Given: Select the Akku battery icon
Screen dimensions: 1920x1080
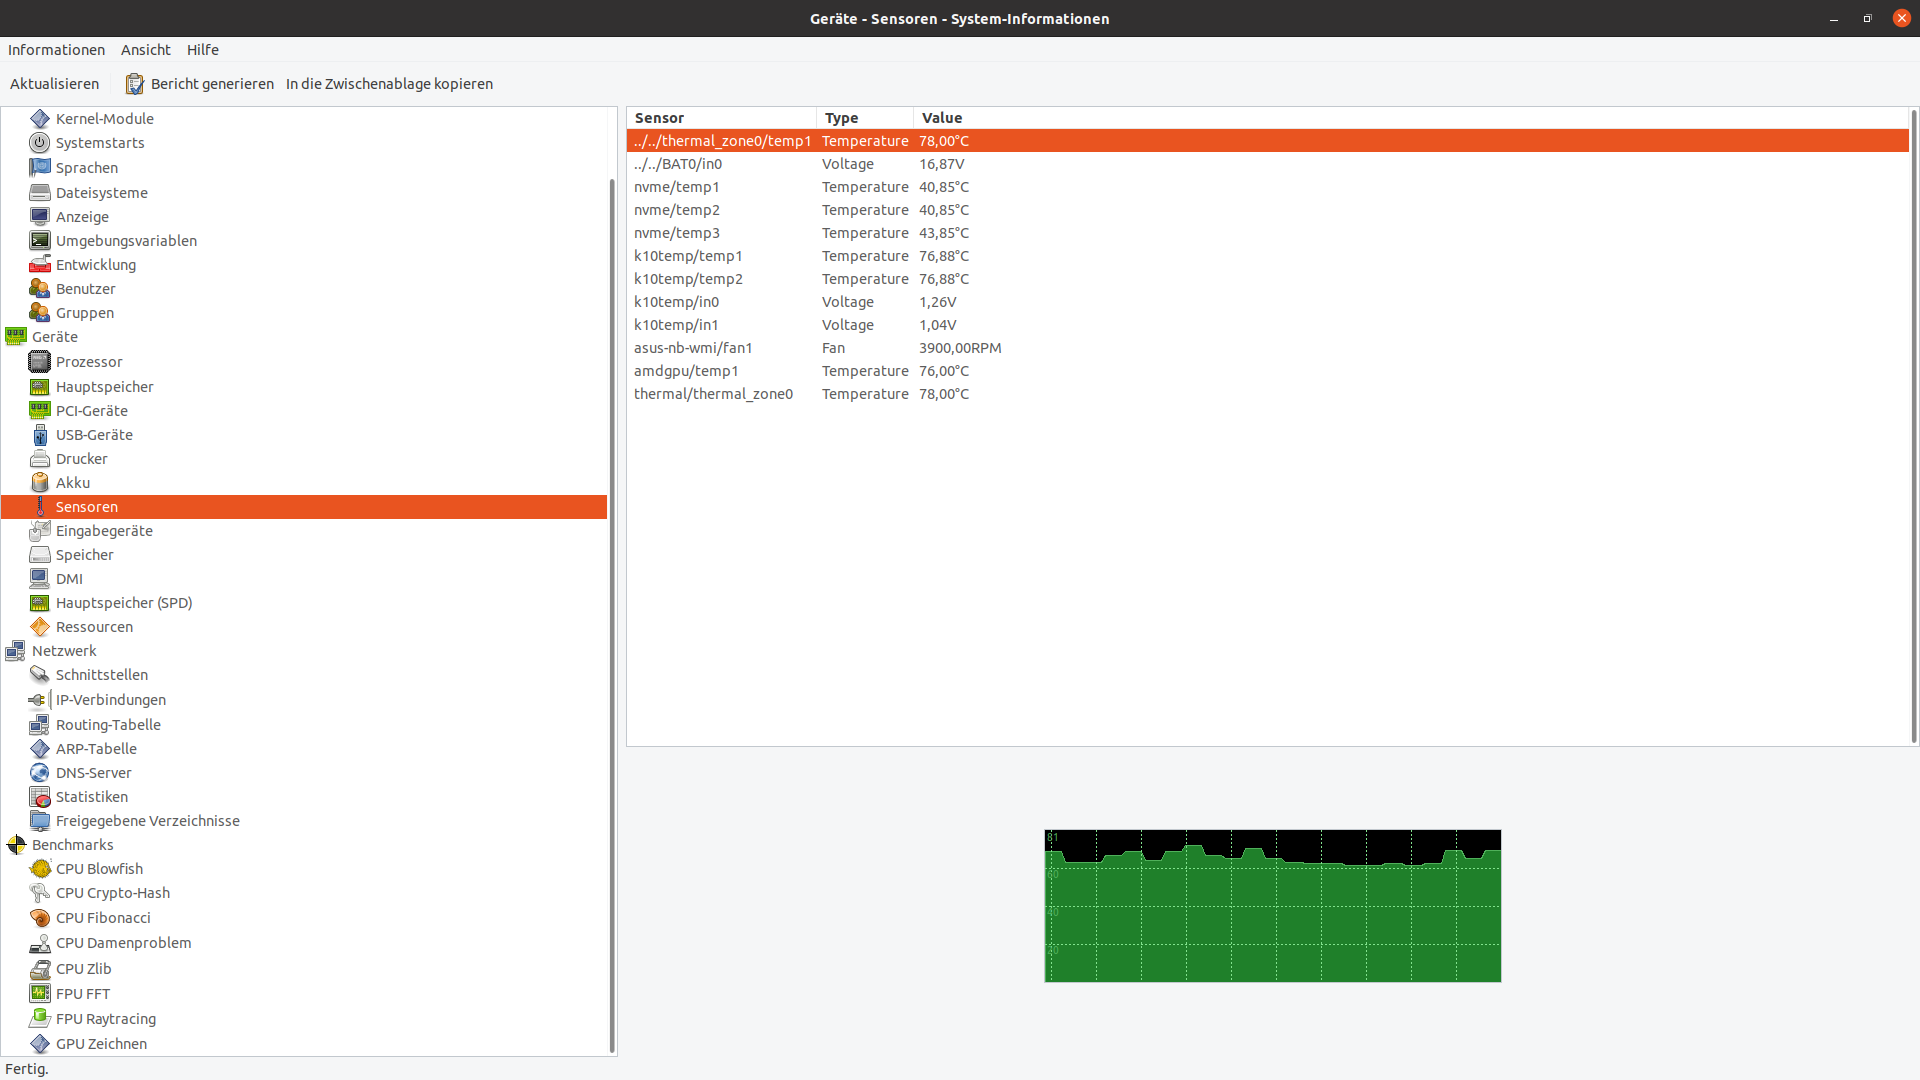Looking at the screenshot, I should [x=39, y=483].
